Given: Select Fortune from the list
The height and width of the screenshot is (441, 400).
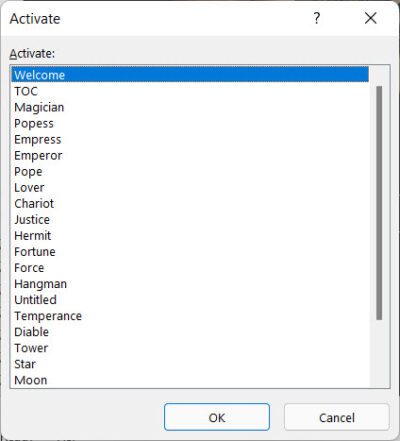Looking at the screenshot, I should pyautogui.click(x=190, y=251).
